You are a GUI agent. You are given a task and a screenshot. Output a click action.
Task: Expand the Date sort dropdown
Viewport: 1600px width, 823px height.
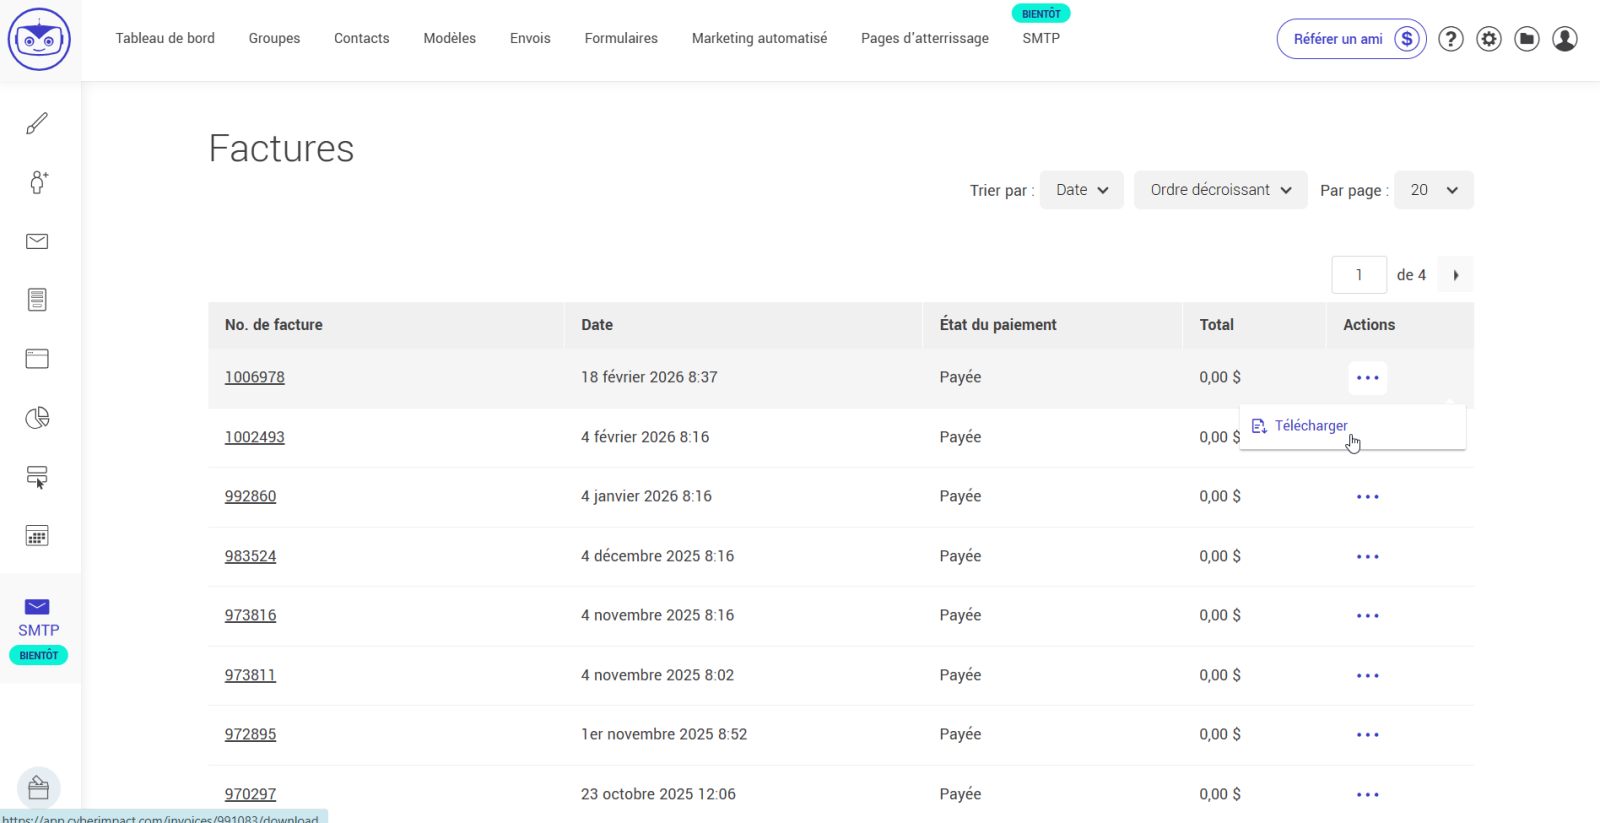[x=1081, y=190]
